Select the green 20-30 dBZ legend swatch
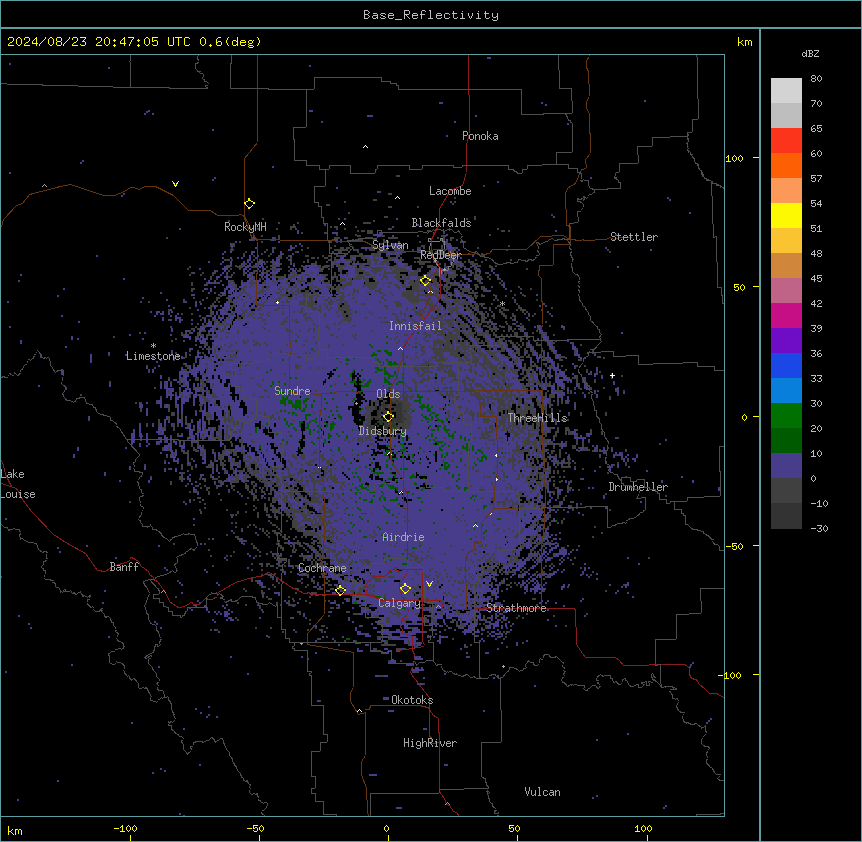The height and width of the screenshot is (842, 862). click(x=786, y=416)
